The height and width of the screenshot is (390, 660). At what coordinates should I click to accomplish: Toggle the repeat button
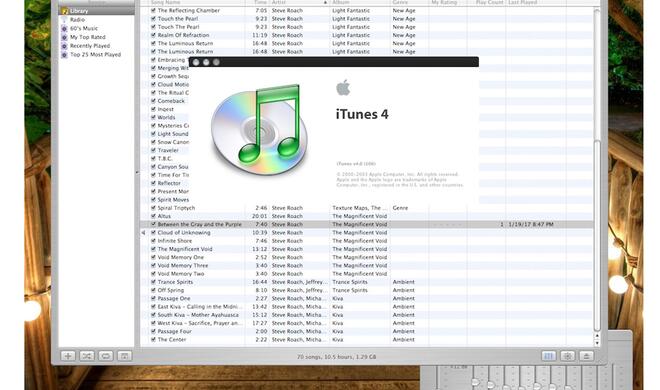[106, 356]
